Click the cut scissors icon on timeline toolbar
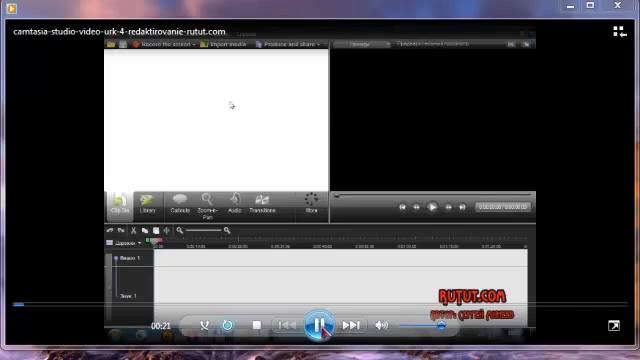This screenshot has height=360, width=640. 133,231
